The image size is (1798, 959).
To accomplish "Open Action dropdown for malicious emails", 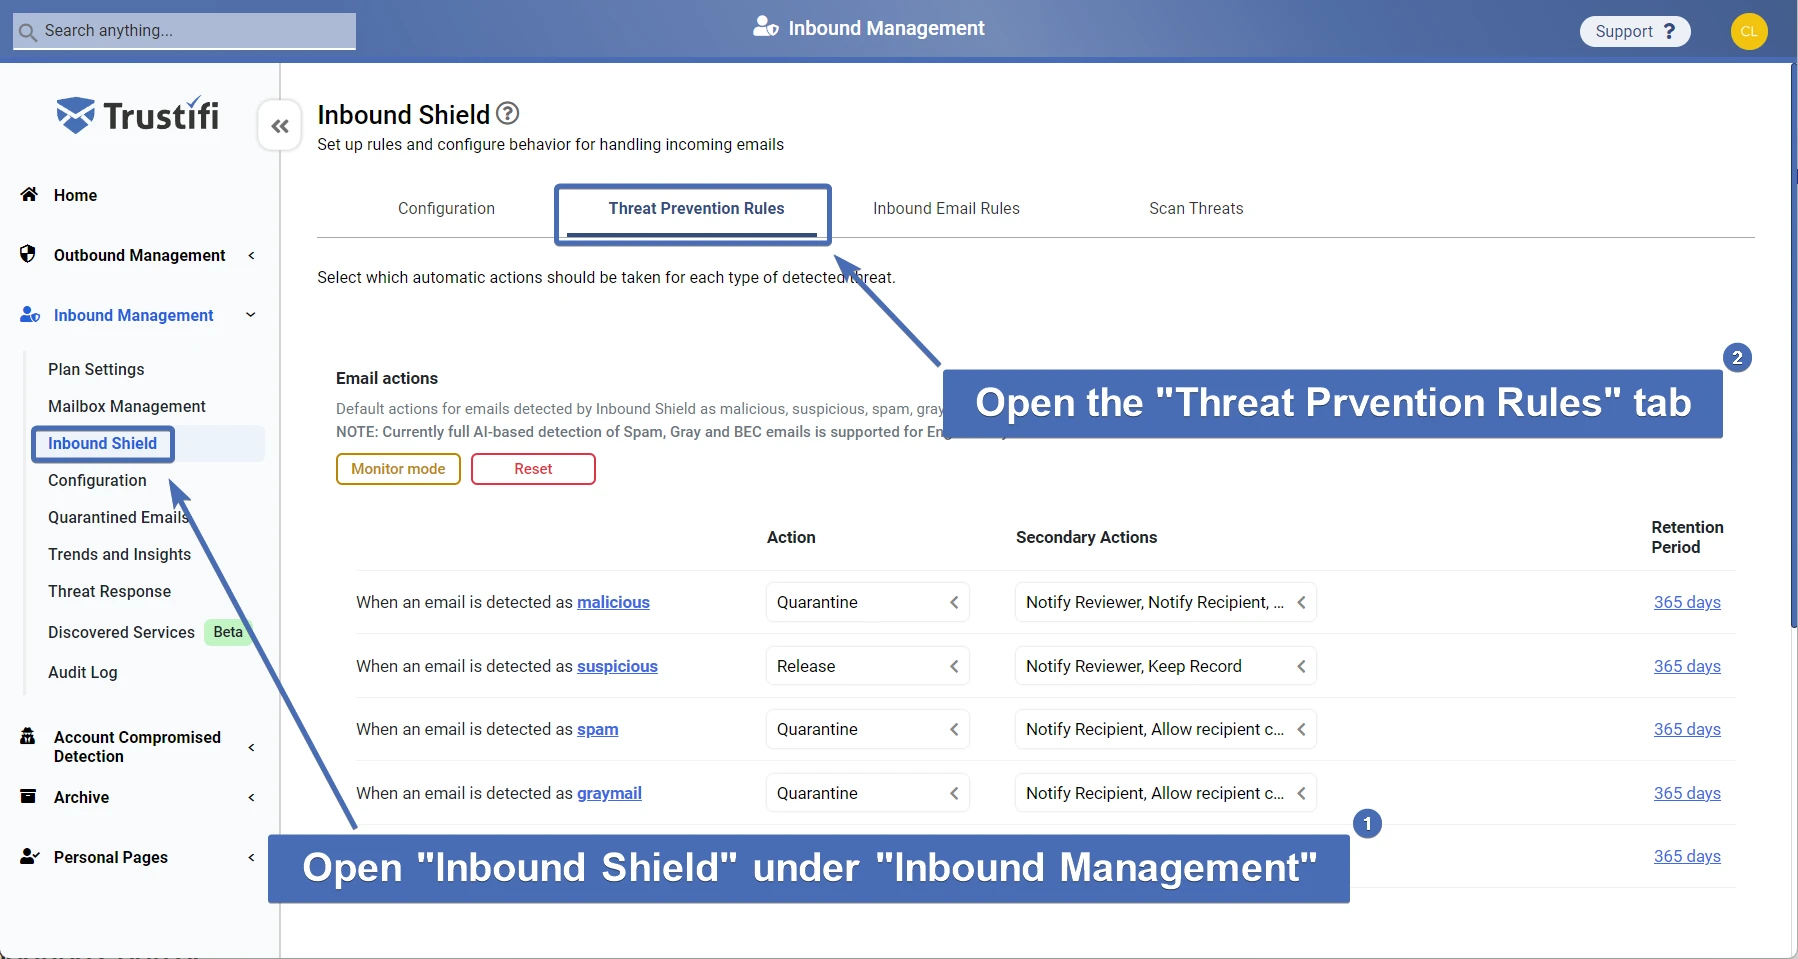I will pos(867,602).
